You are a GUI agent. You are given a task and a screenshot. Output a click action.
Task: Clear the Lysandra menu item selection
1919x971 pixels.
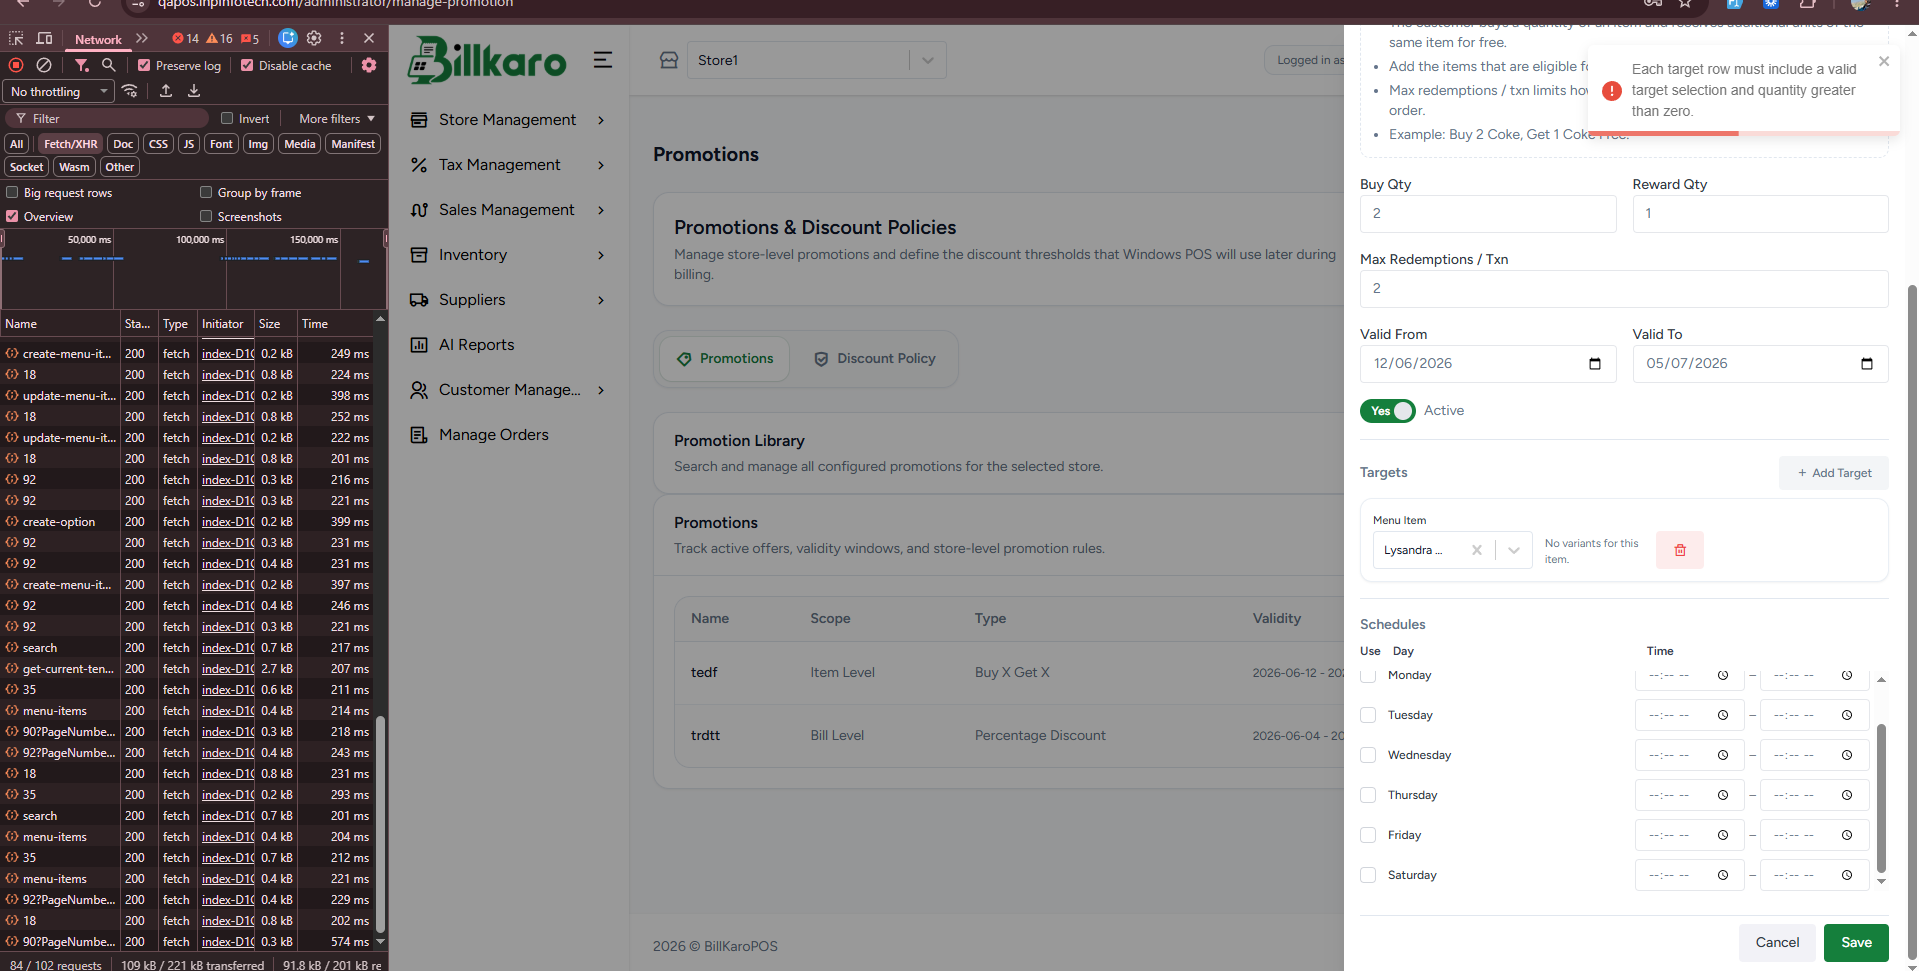click(1477, 550)
